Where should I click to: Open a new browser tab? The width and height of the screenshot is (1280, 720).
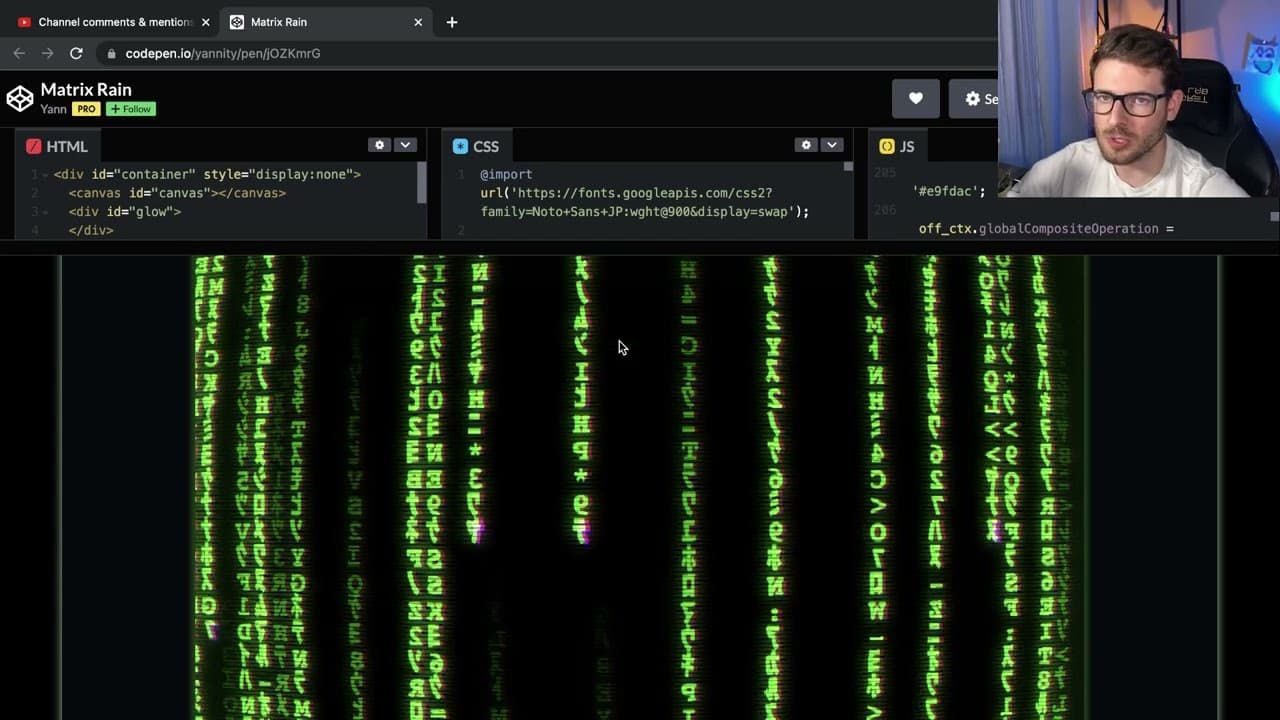pos(452,22)
